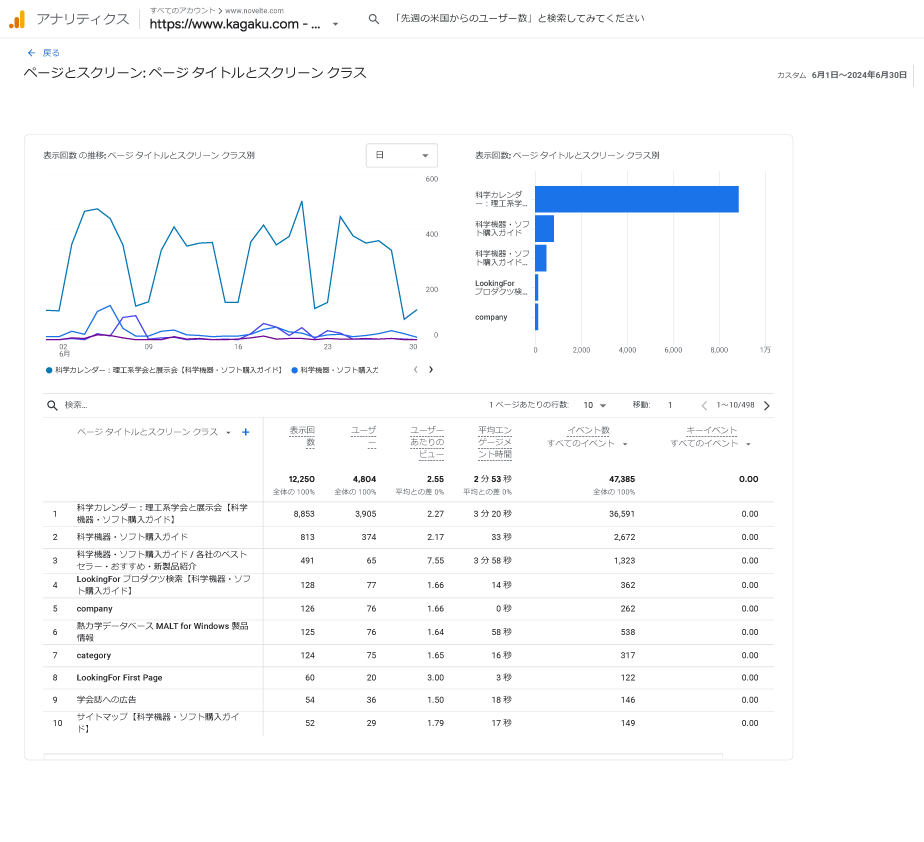Go to previous table page arrow
The width and height of the screenshot is (924, 842).
[704, 405]
